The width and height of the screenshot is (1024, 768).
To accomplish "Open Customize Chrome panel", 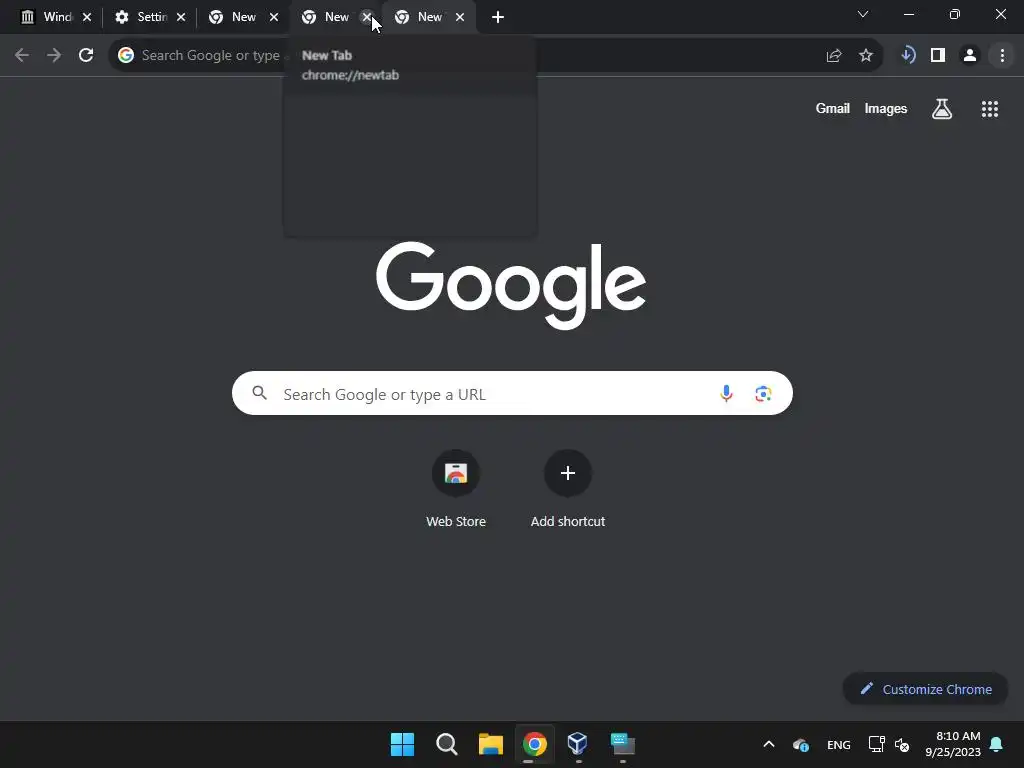I will click(925, 689).
